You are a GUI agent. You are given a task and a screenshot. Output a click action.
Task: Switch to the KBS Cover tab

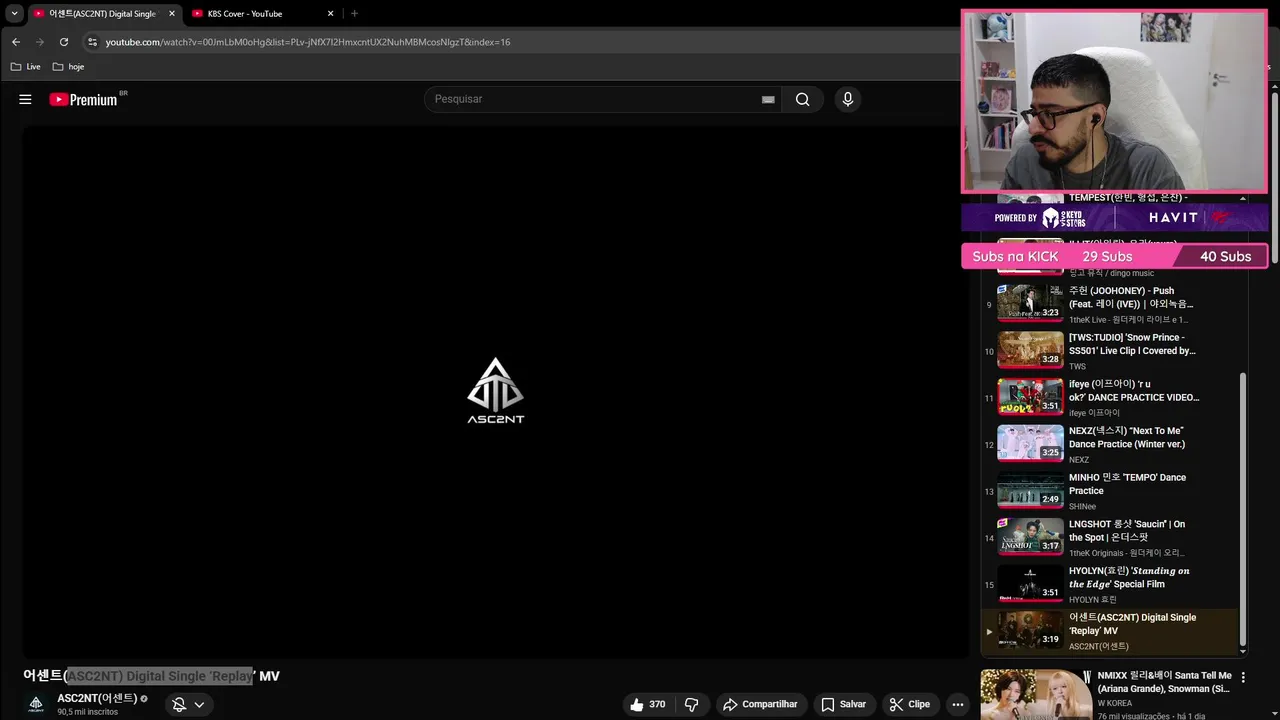tap(262, 14)
